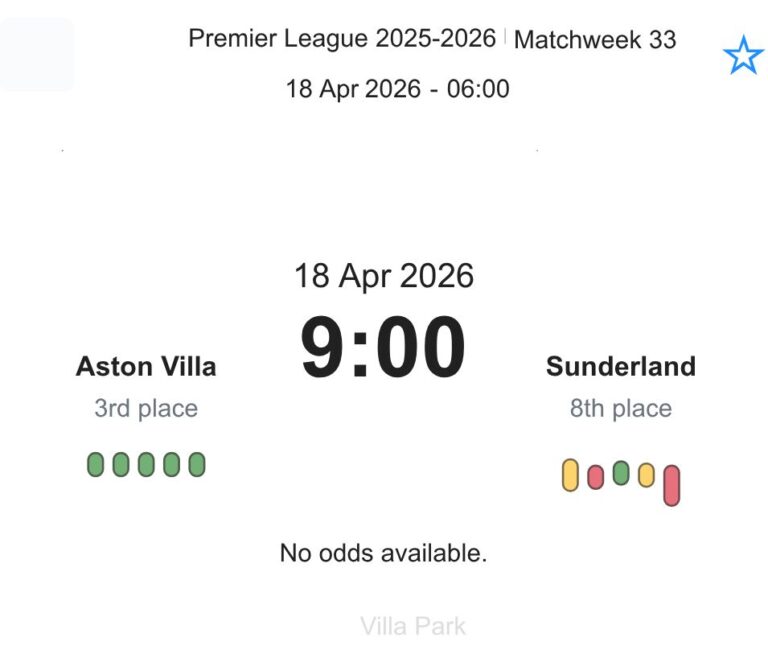This screenshot has height=654, width=768.
Task: Click Aston Villa's middle green form indicator
Action: (146, 465)
